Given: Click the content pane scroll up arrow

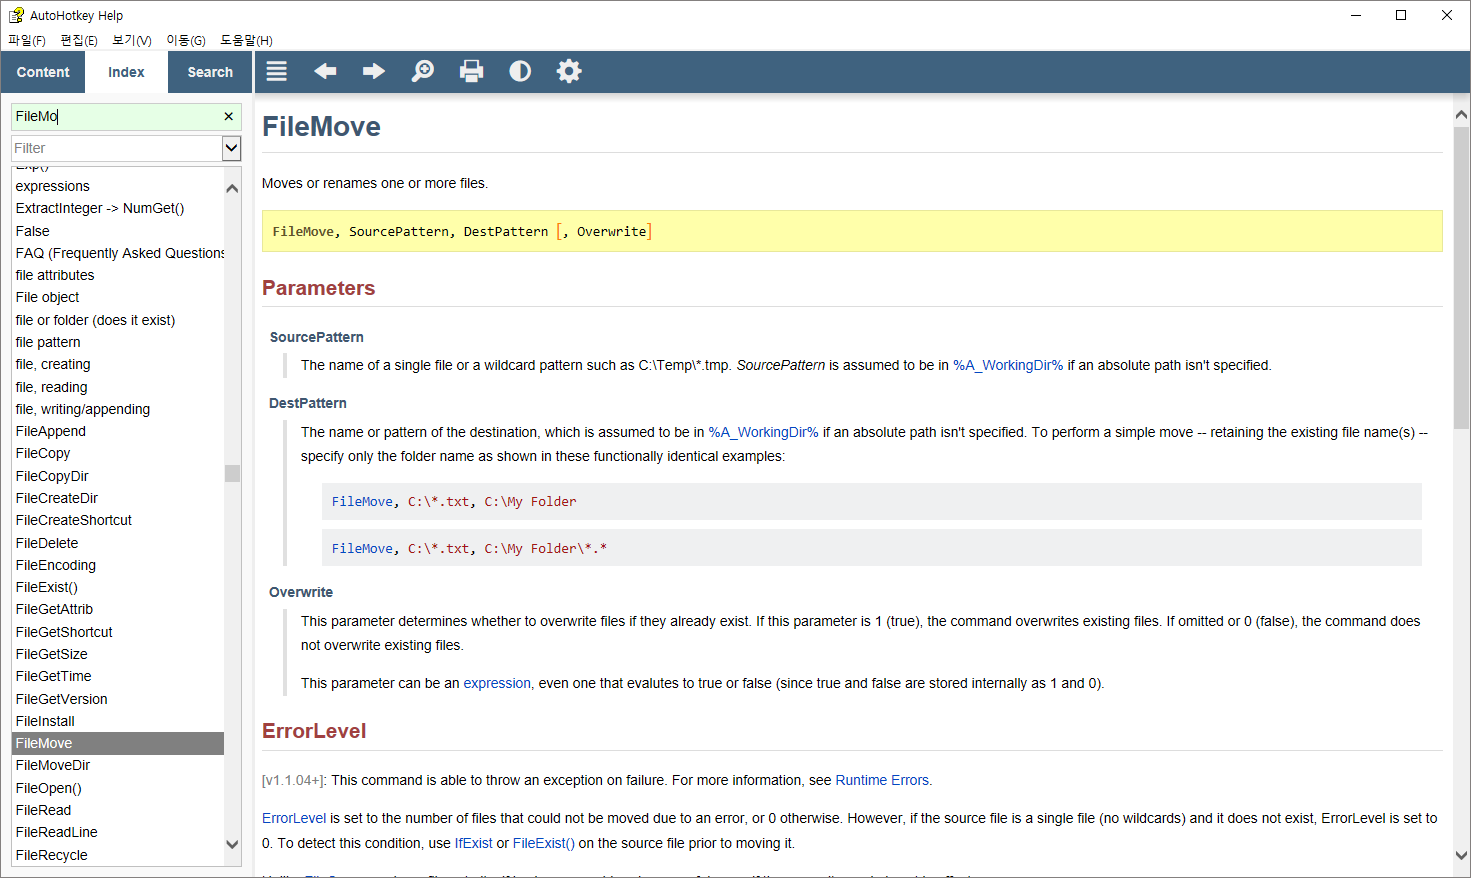Looking at the screenshot, I should click(1461, 115).
